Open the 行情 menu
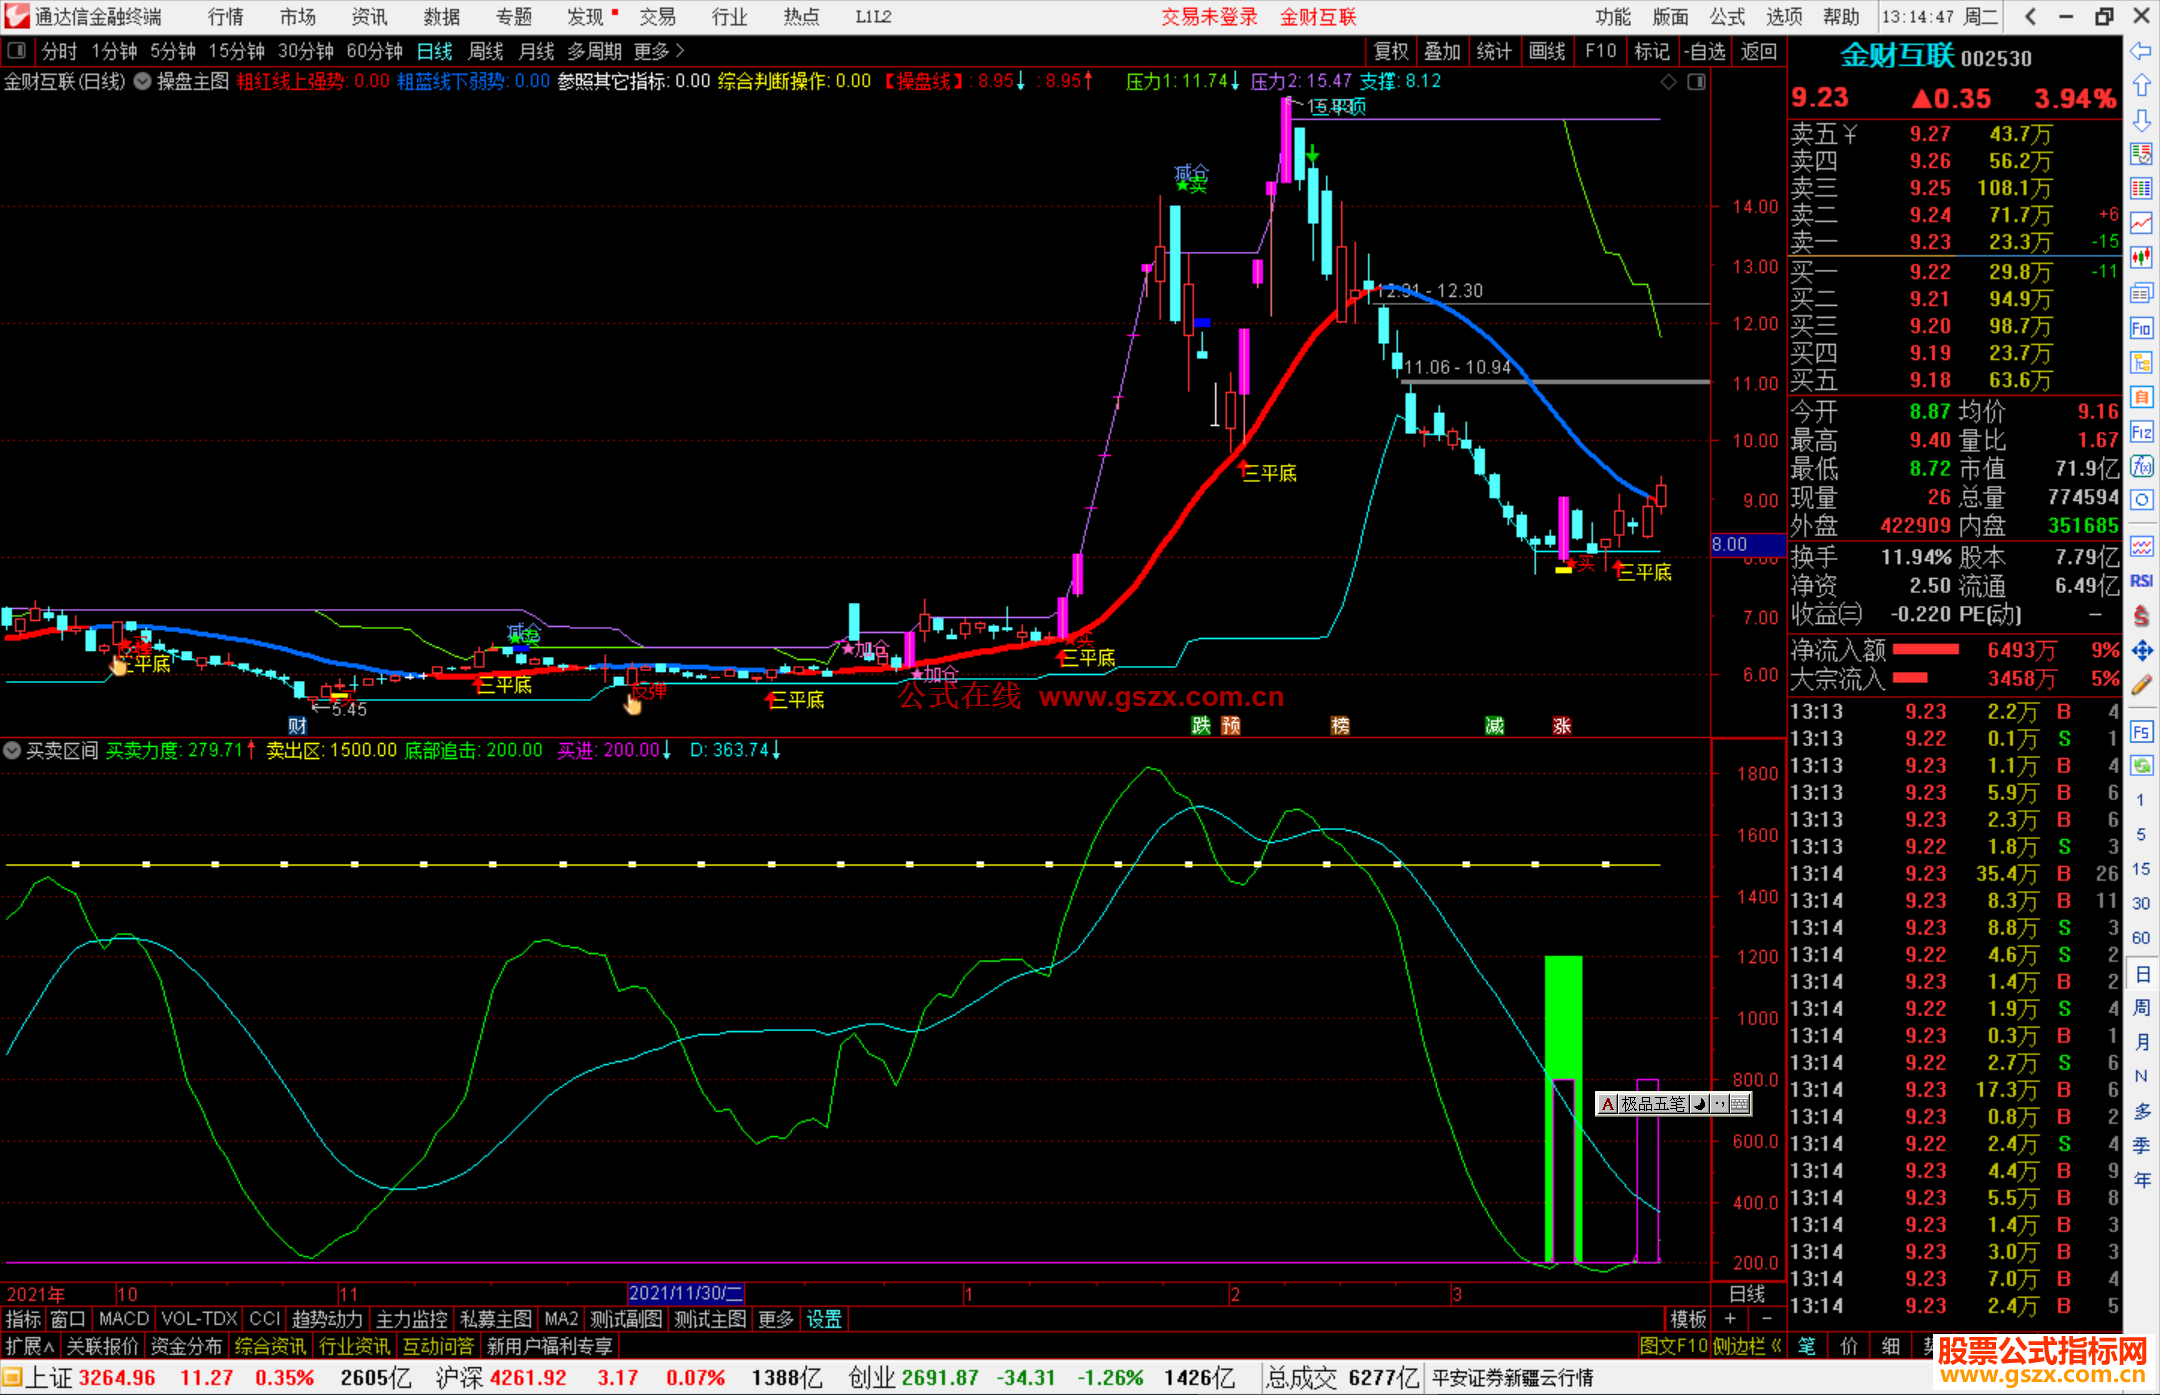Screen dimensions: 2160x1395 (226, 17)
